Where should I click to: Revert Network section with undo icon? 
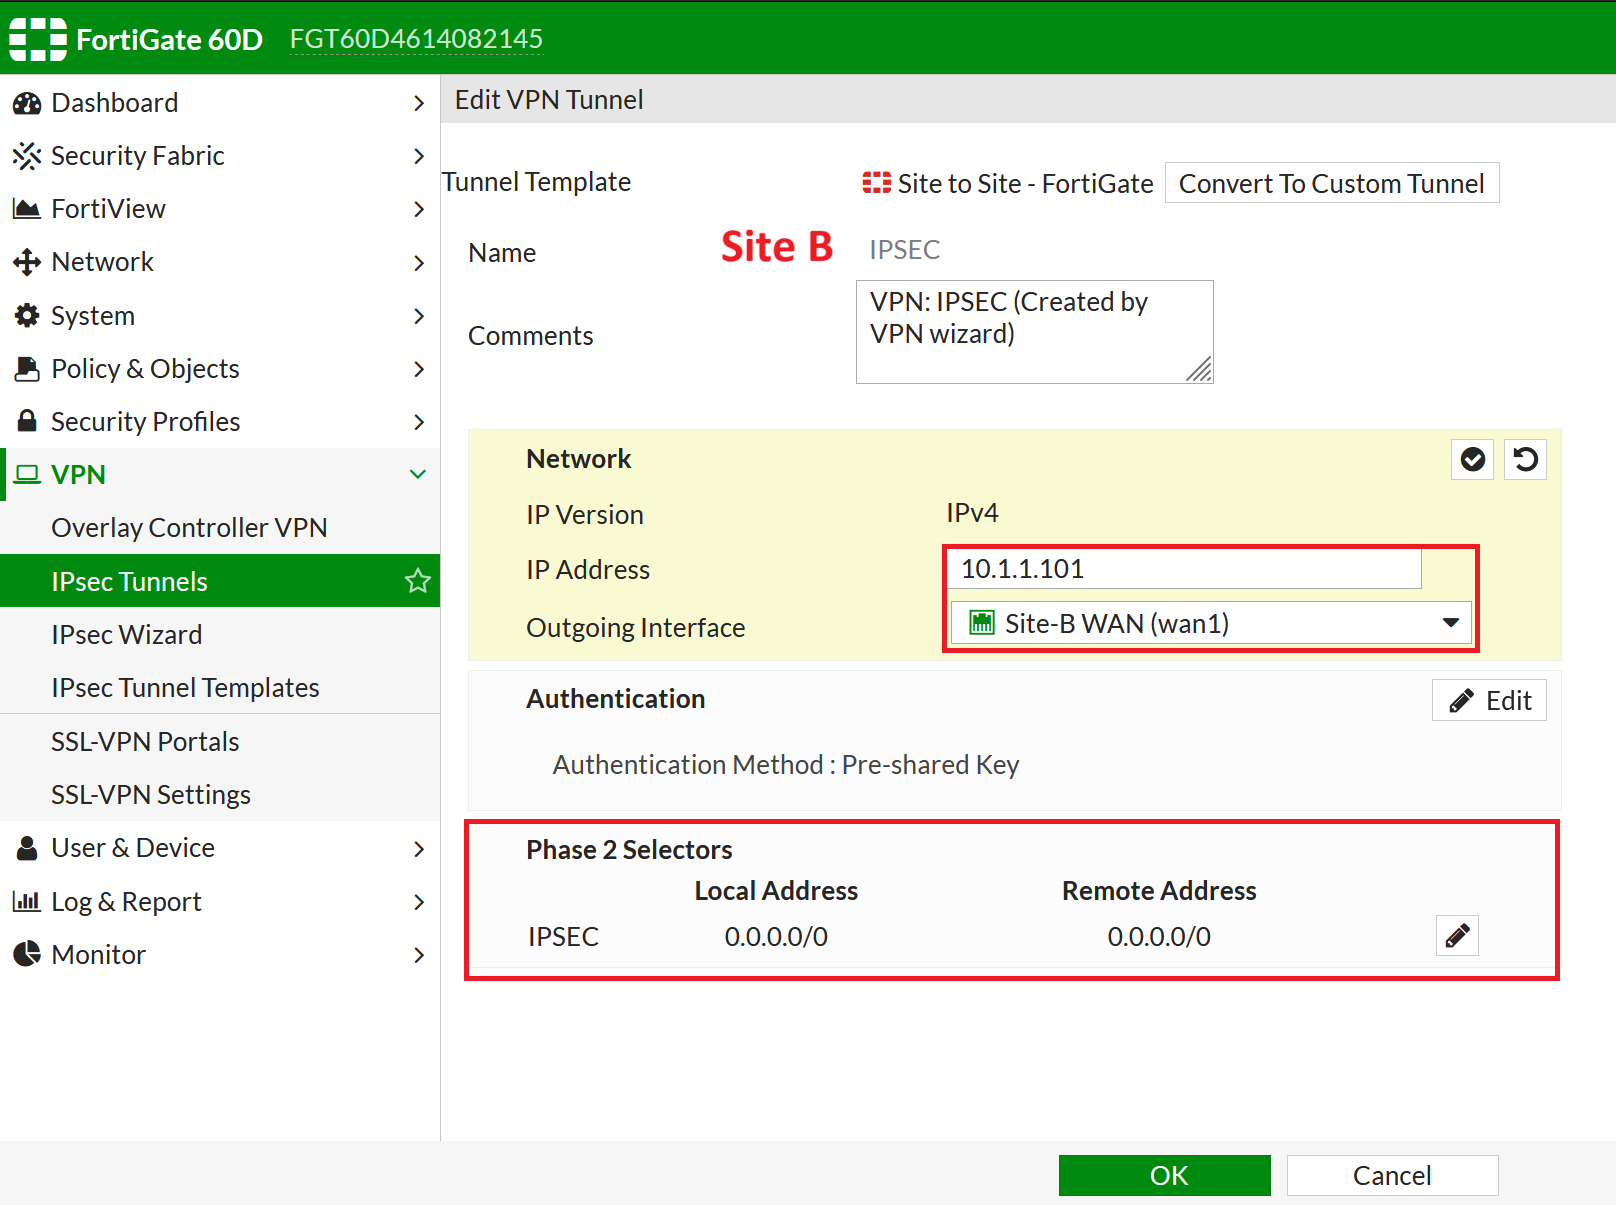(1525, 459)
